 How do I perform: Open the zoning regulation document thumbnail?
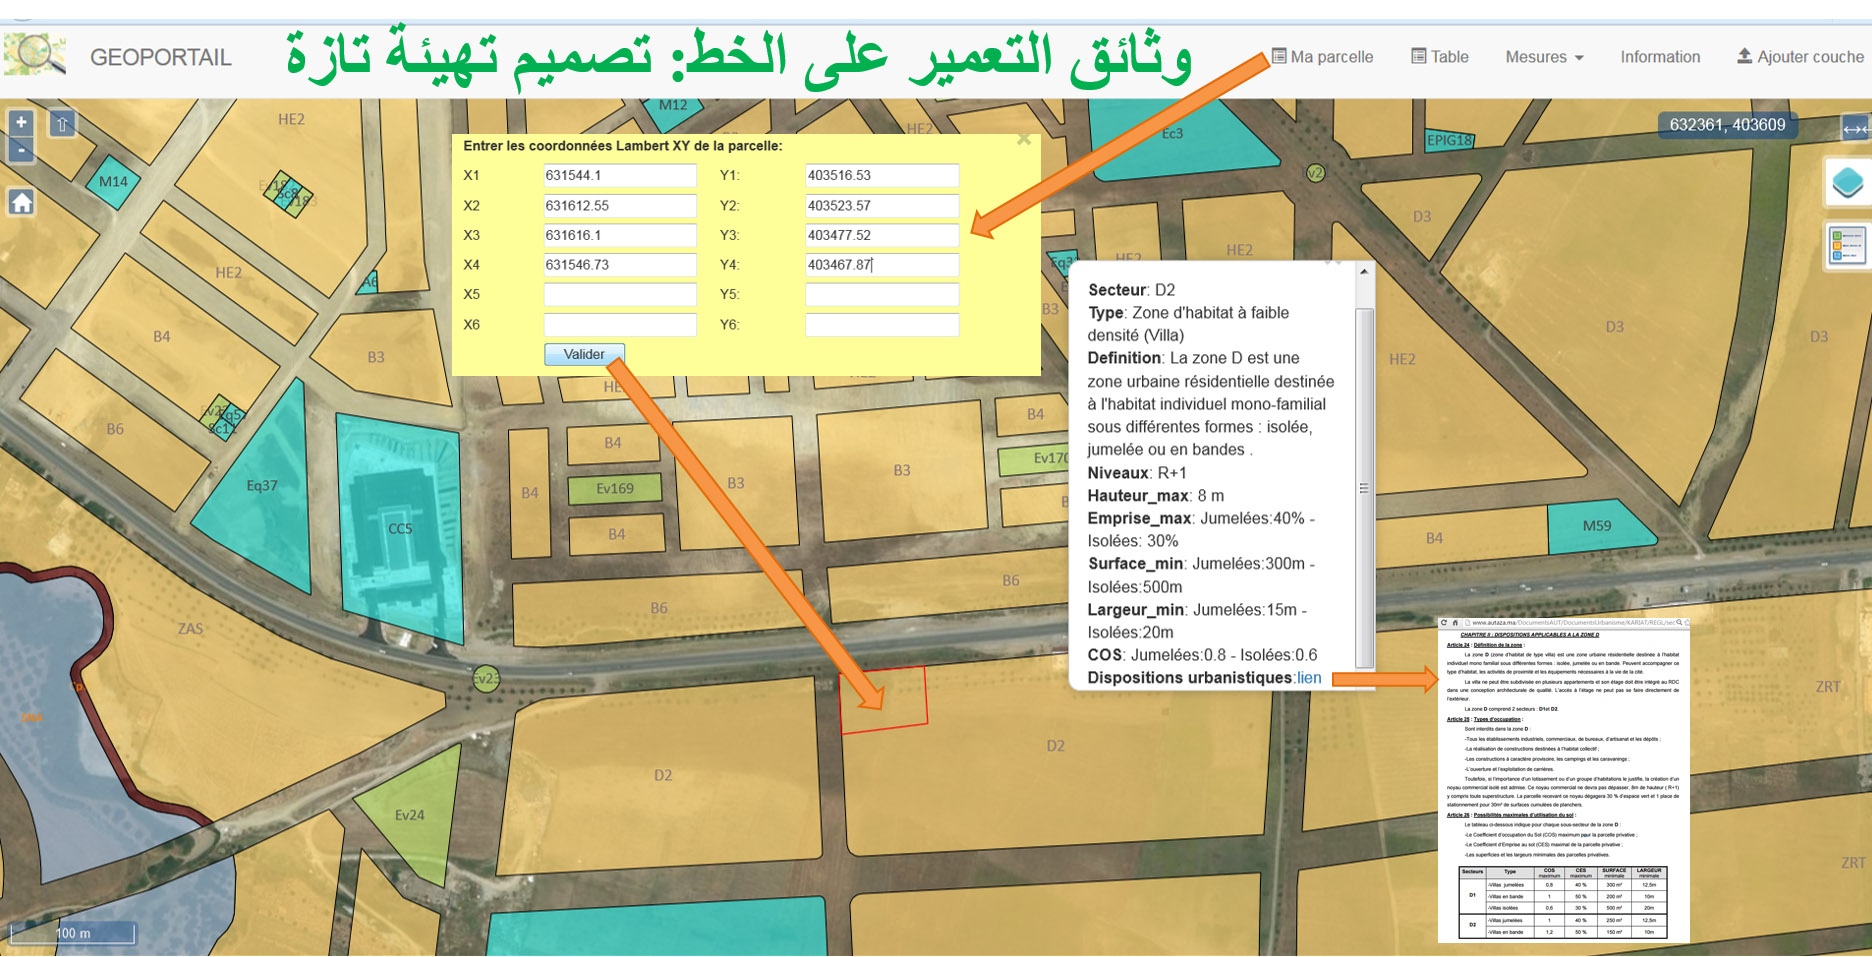[1563, 780]
